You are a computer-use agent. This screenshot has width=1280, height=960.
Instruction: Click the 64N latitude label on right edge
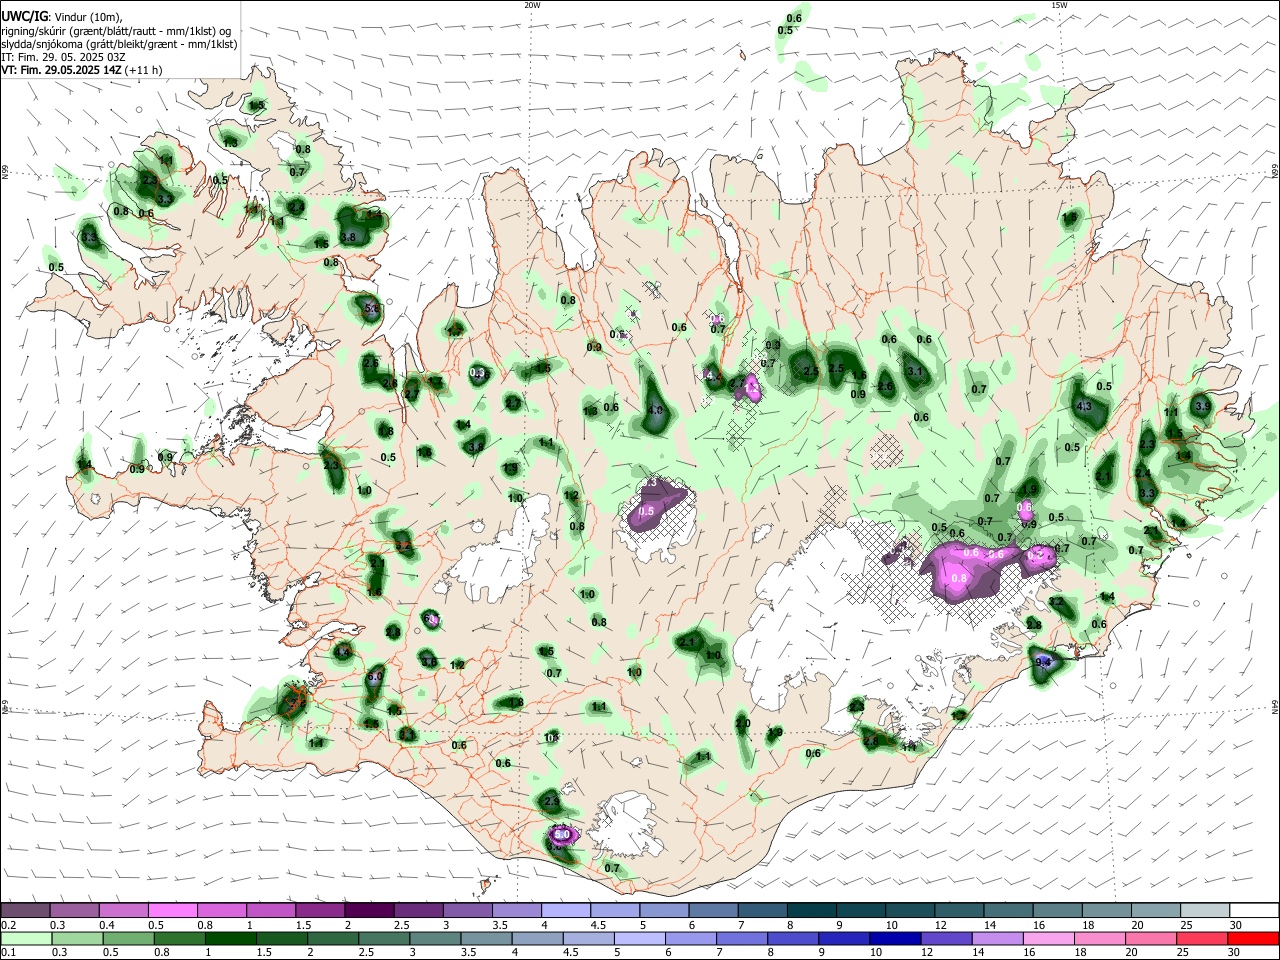1275,707
